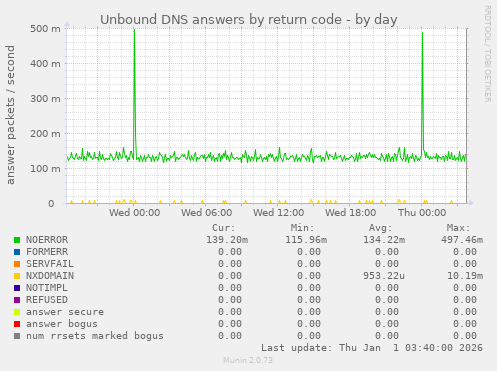Click the 100 m y-axis label
Image resolution: width=497 pixels, height=371 pixels.
point(45,168)
